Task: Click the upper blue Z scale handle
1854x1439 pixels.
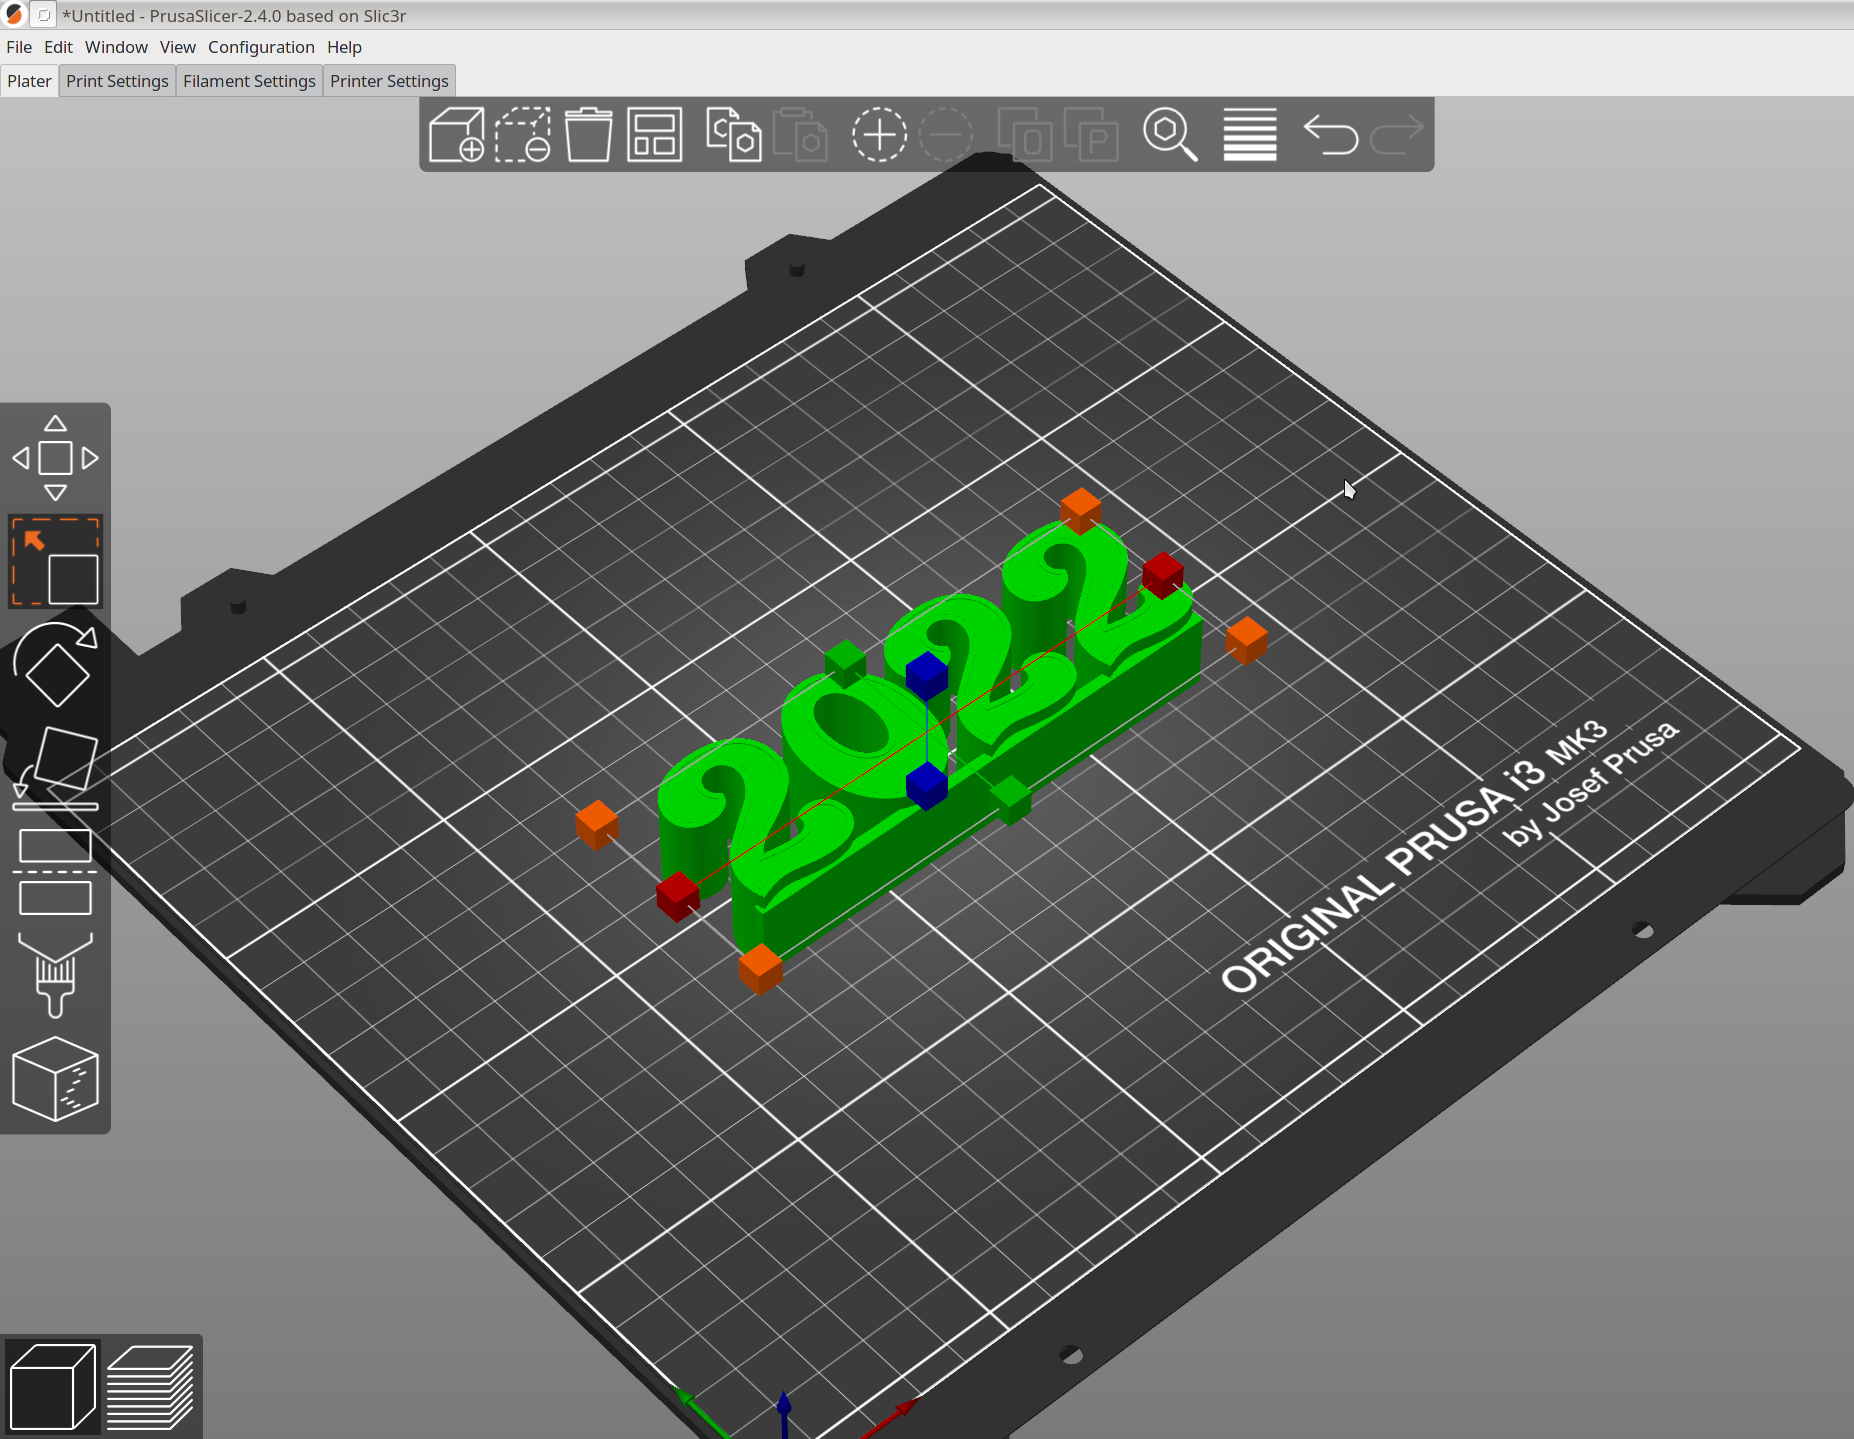Action: 927,675
